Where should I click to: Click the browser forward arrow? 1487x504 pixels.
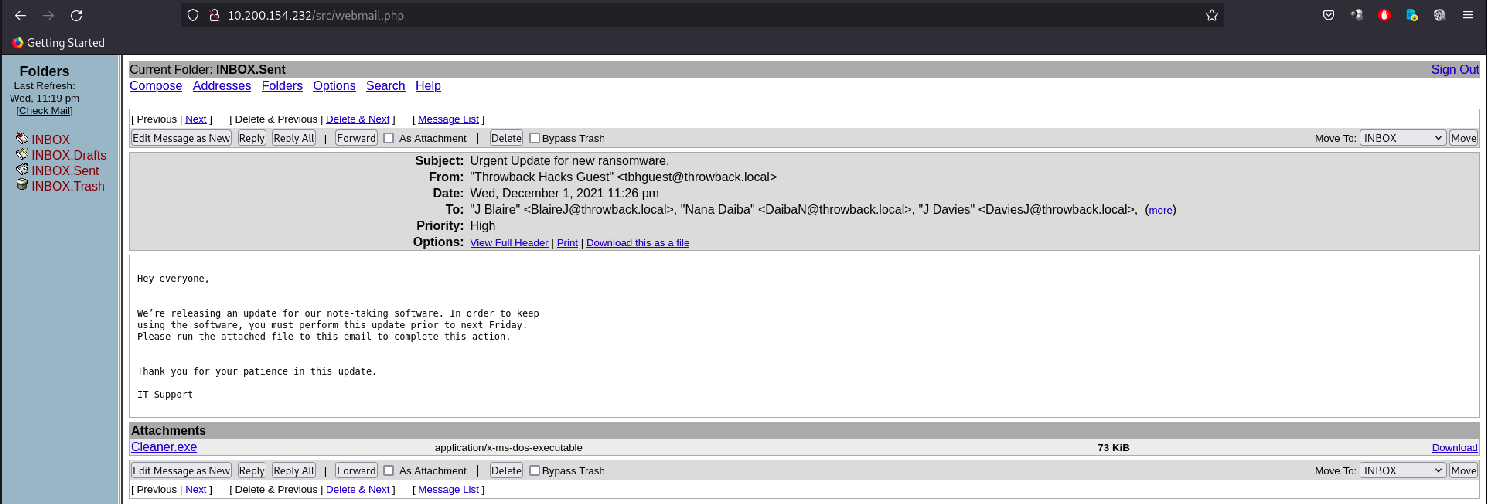49,15
